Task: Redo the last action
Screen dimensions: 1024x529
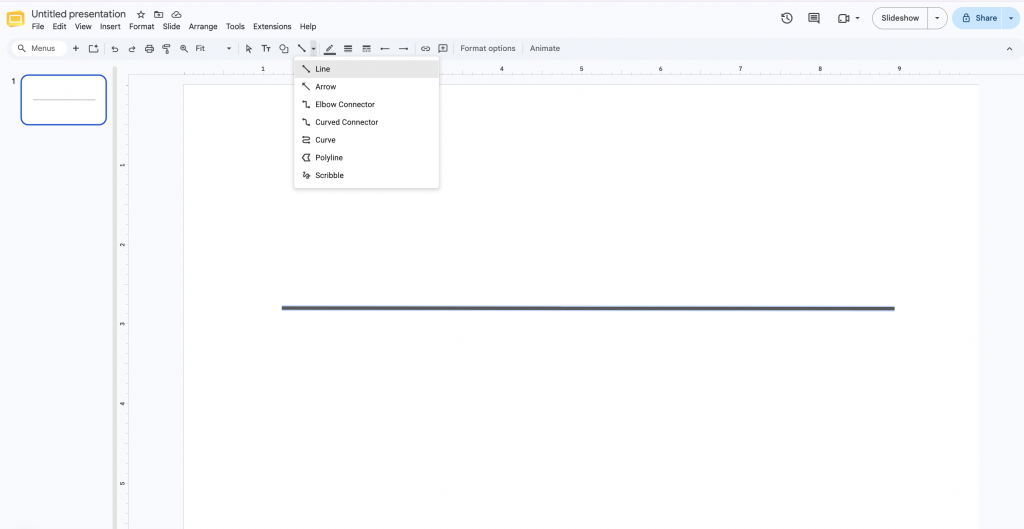Action: 132,48
